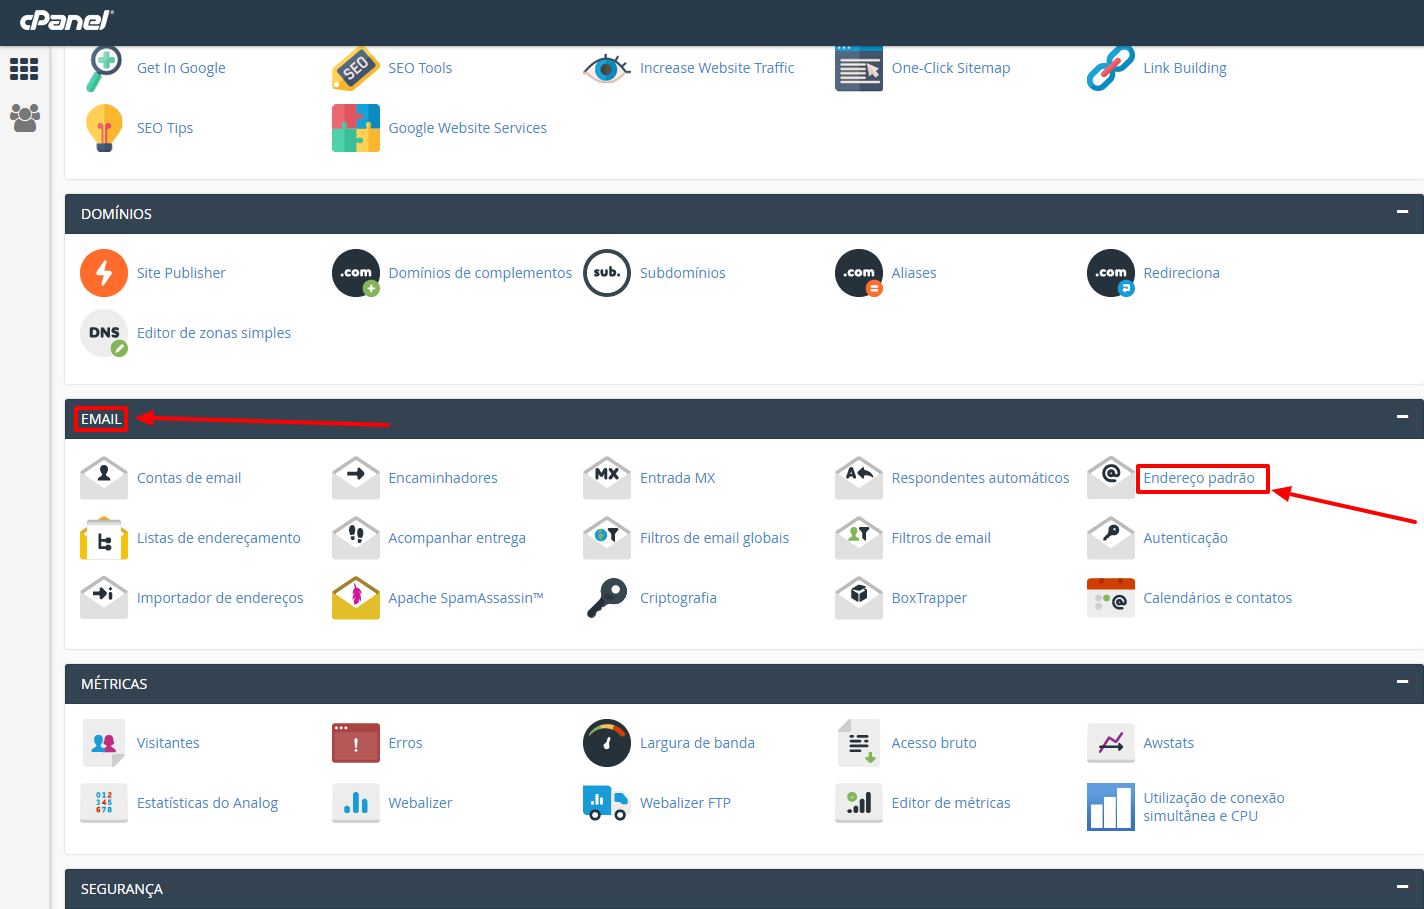Click the Estatísticas do Analog icon
The image size is (1424, 909).
(104, 803)
